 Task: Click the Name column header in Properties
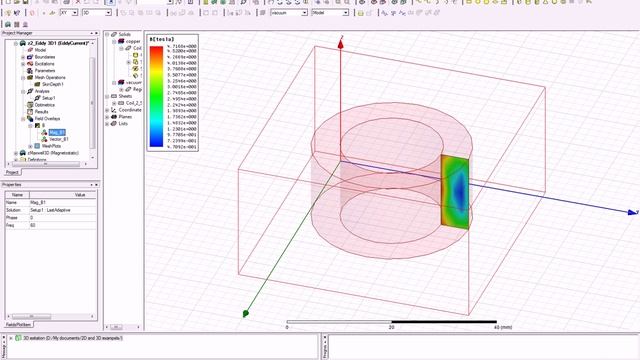17,195
